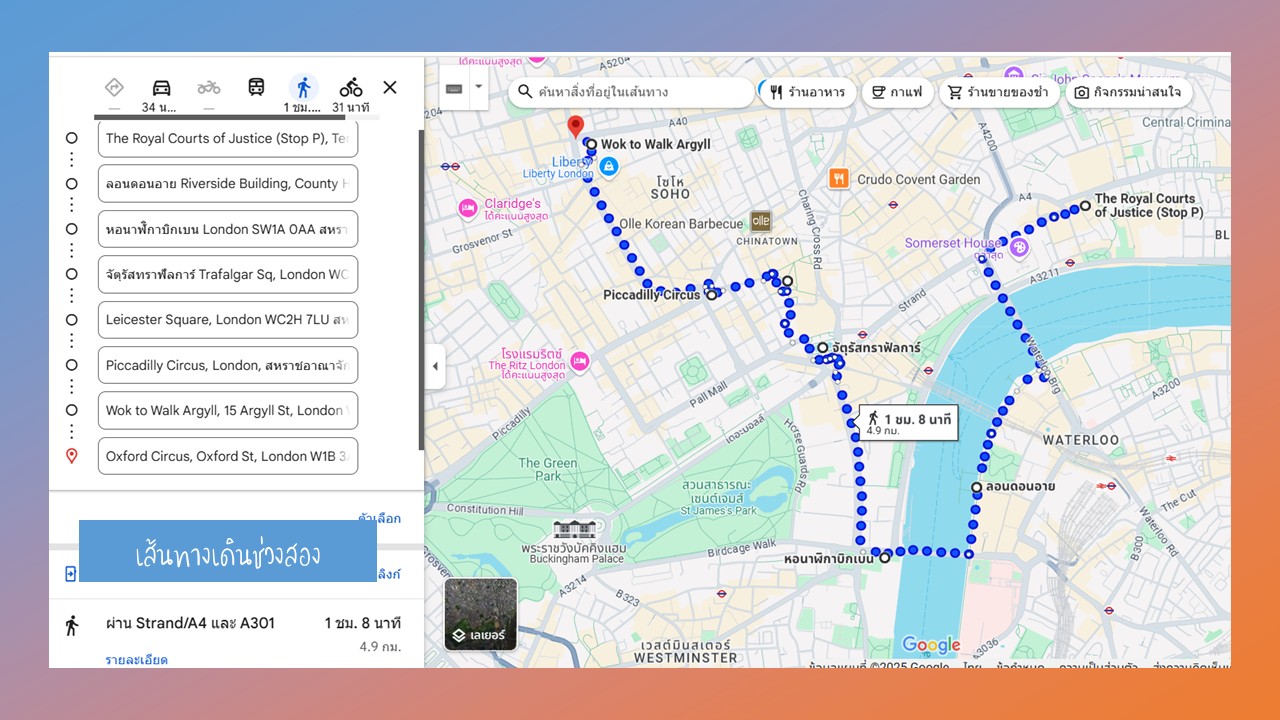Close the directions panel with X

390,87
